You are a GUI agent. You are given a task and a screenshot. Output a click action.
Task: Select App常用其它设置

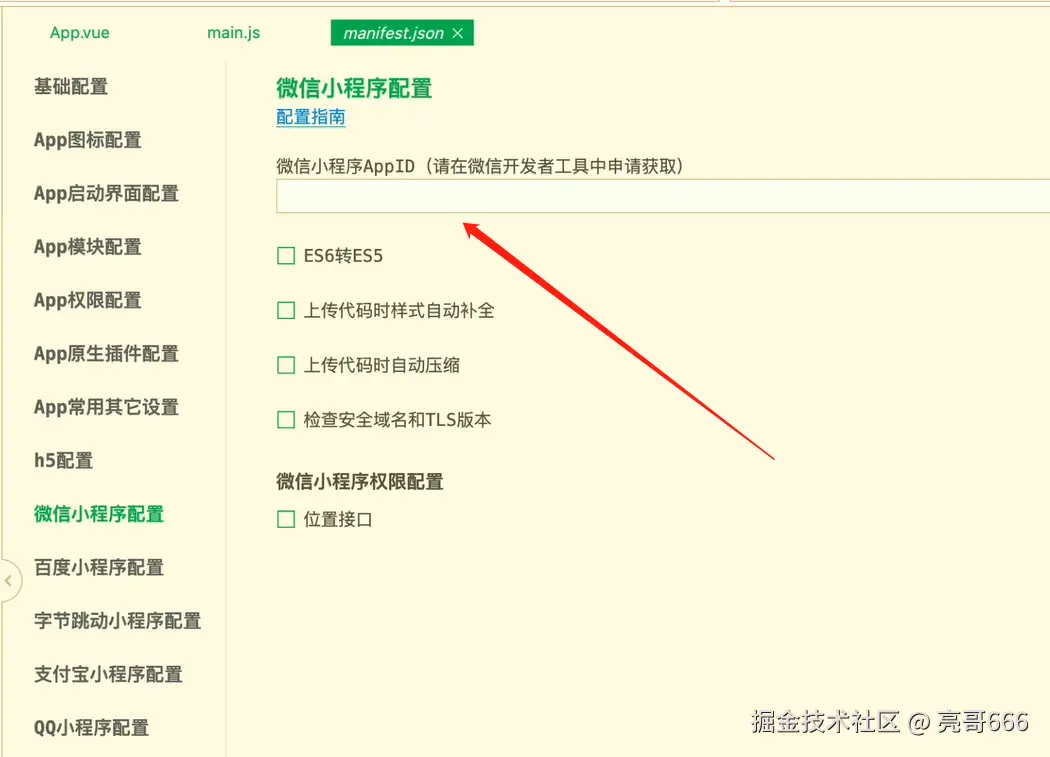point(106,407)
